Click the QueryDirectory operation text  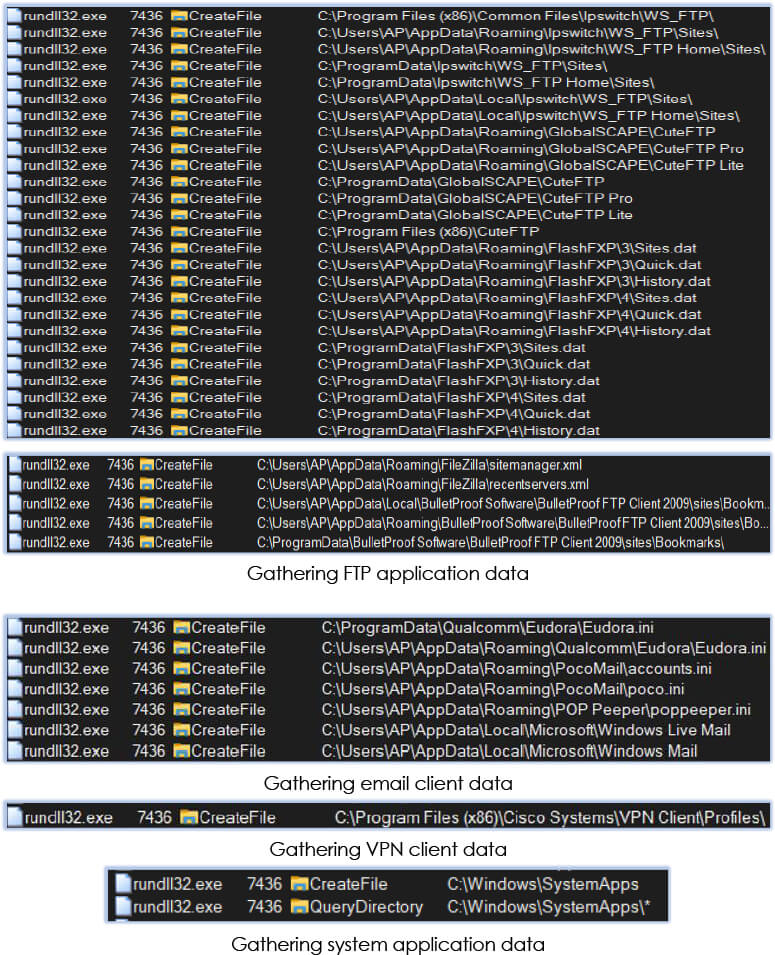click(366, 907)
